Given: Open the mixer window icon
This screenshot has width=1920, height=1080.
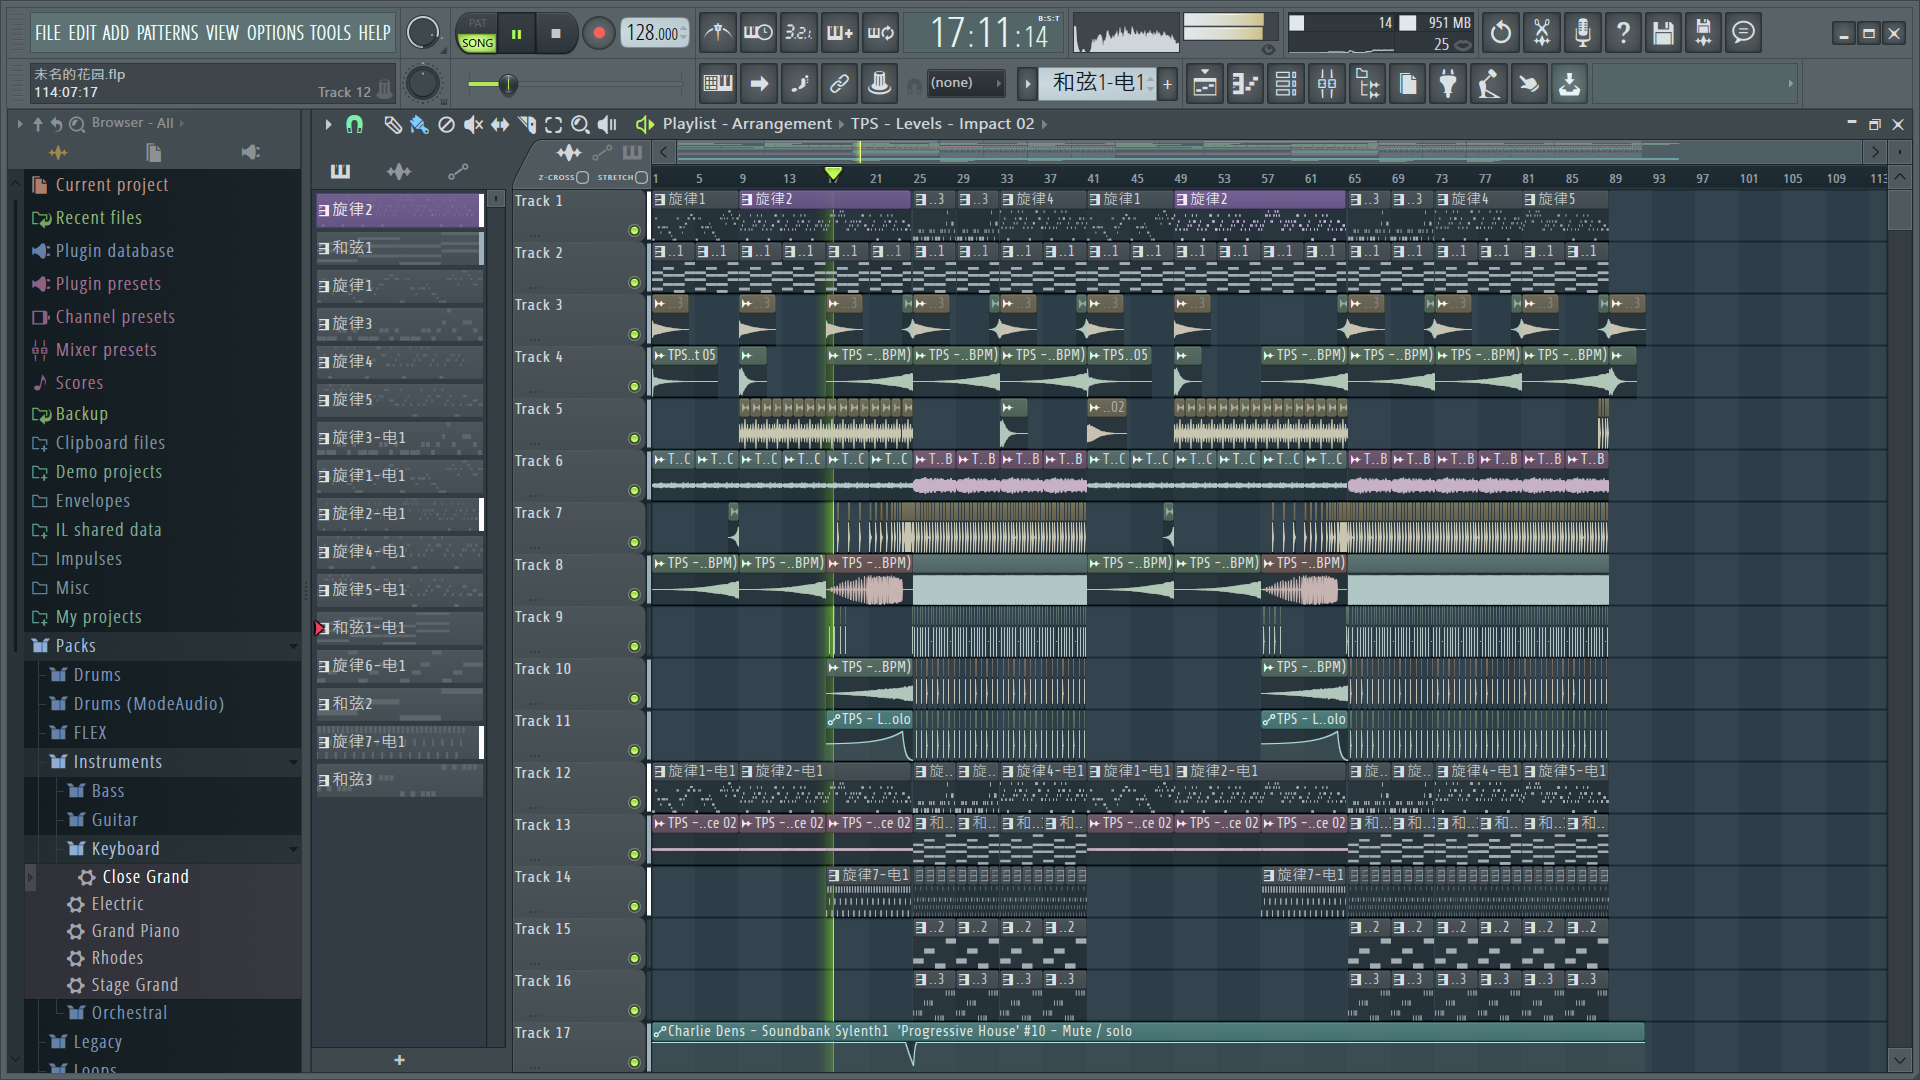Looking at the screenshot, I should 1327,84.
